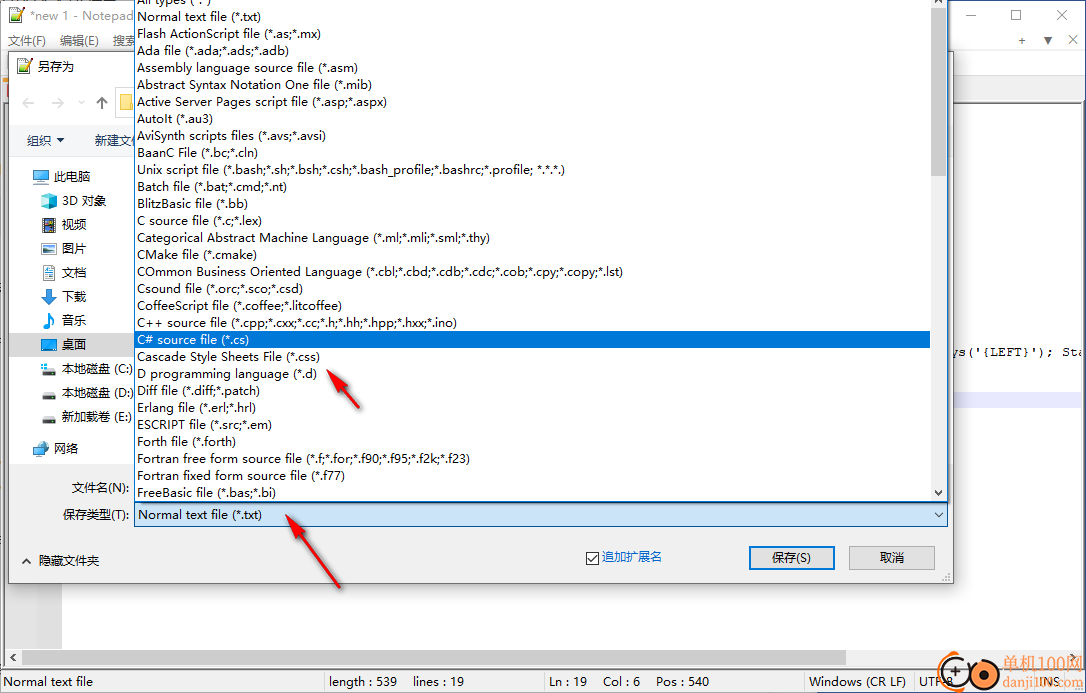Select Diff file (*.diff;*.patch)
The height and width of the screenshot is (693, 1086).
[x=532, y=390]
